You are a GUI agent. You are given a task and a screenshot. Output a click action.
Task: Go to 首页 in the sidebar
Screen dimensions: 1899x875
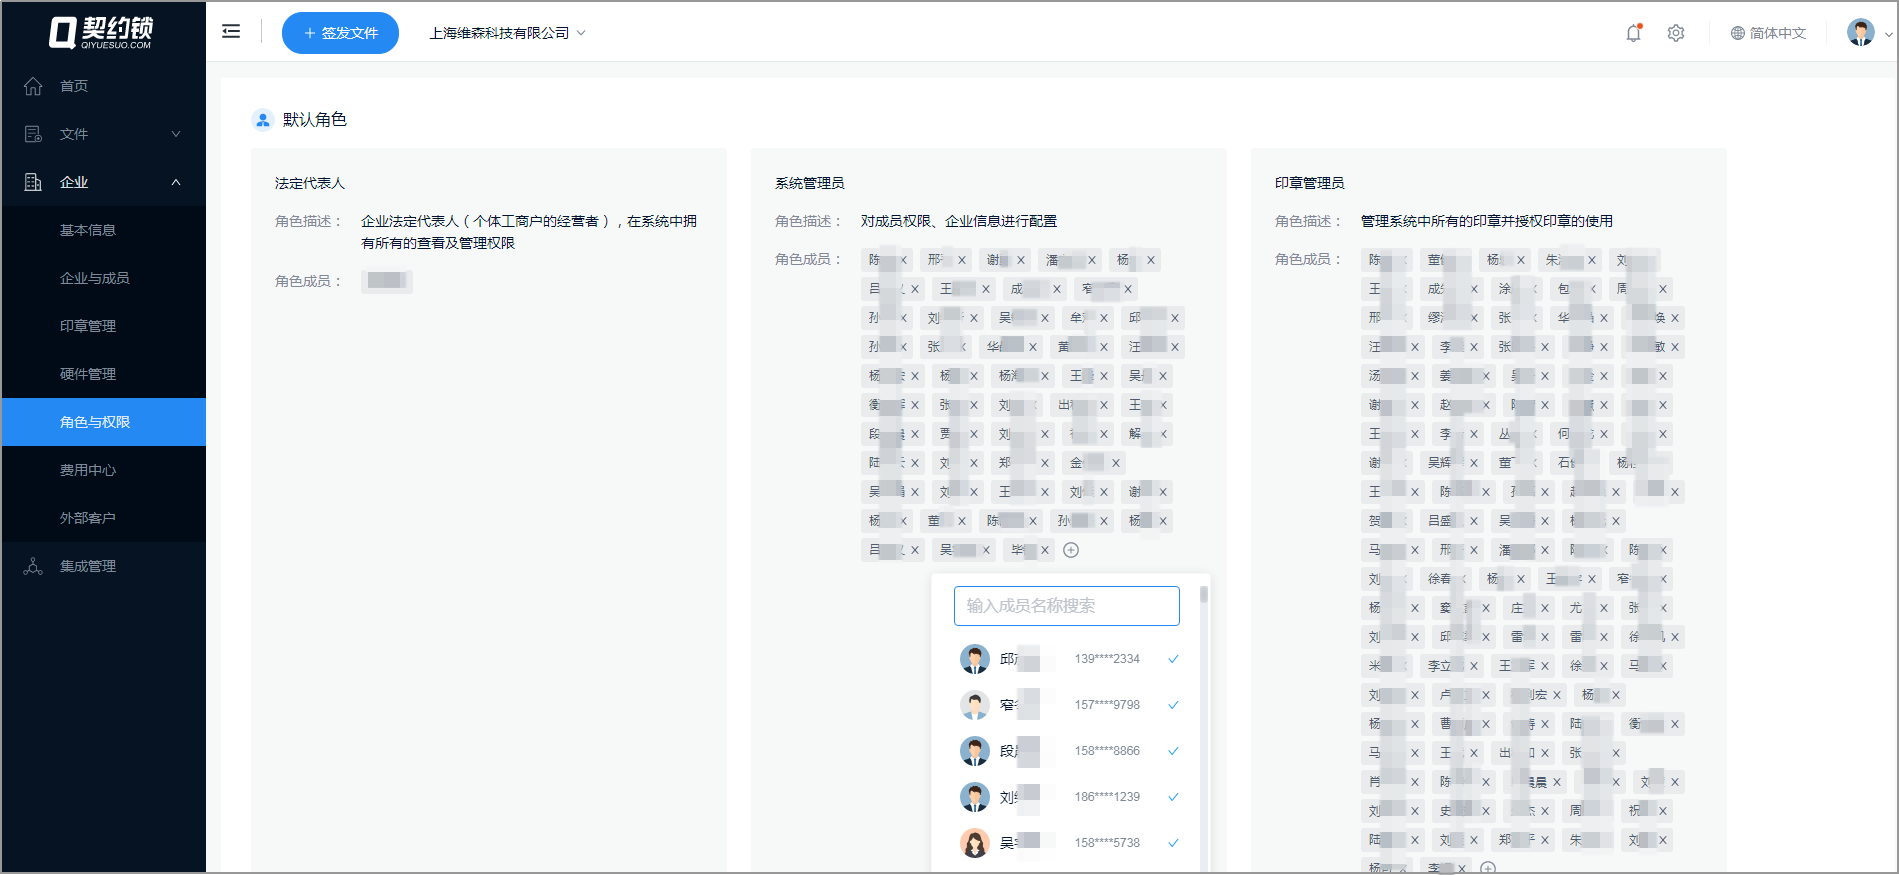[x=74, y=86]
